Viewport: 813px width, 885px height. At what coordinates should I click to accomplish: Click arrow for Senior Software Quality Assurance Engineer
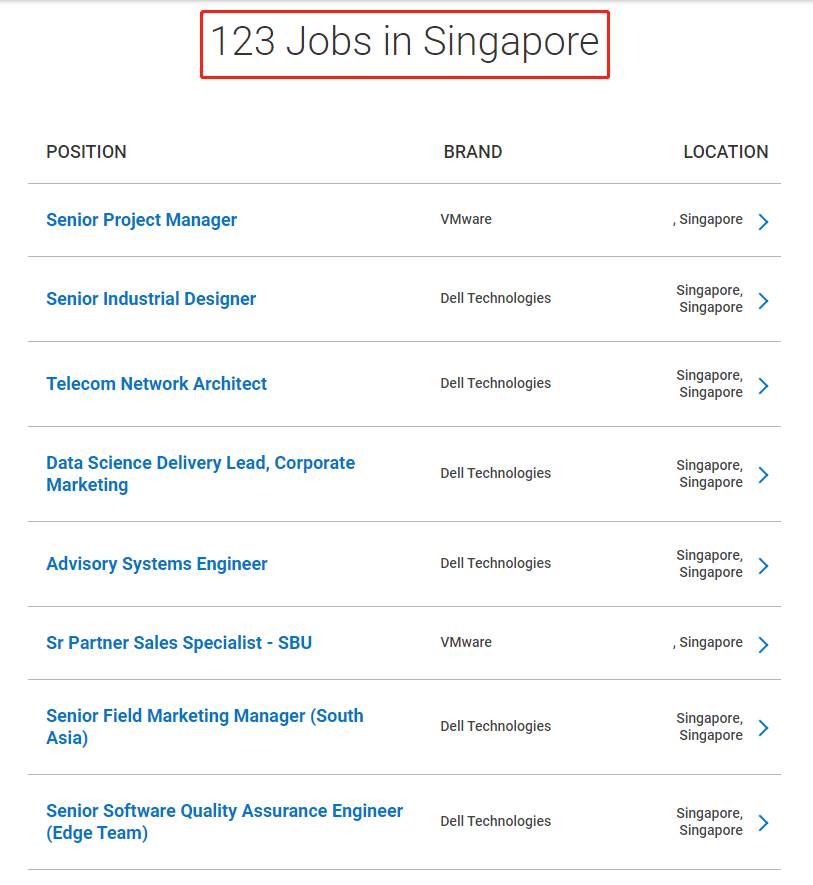coord(763,823)
